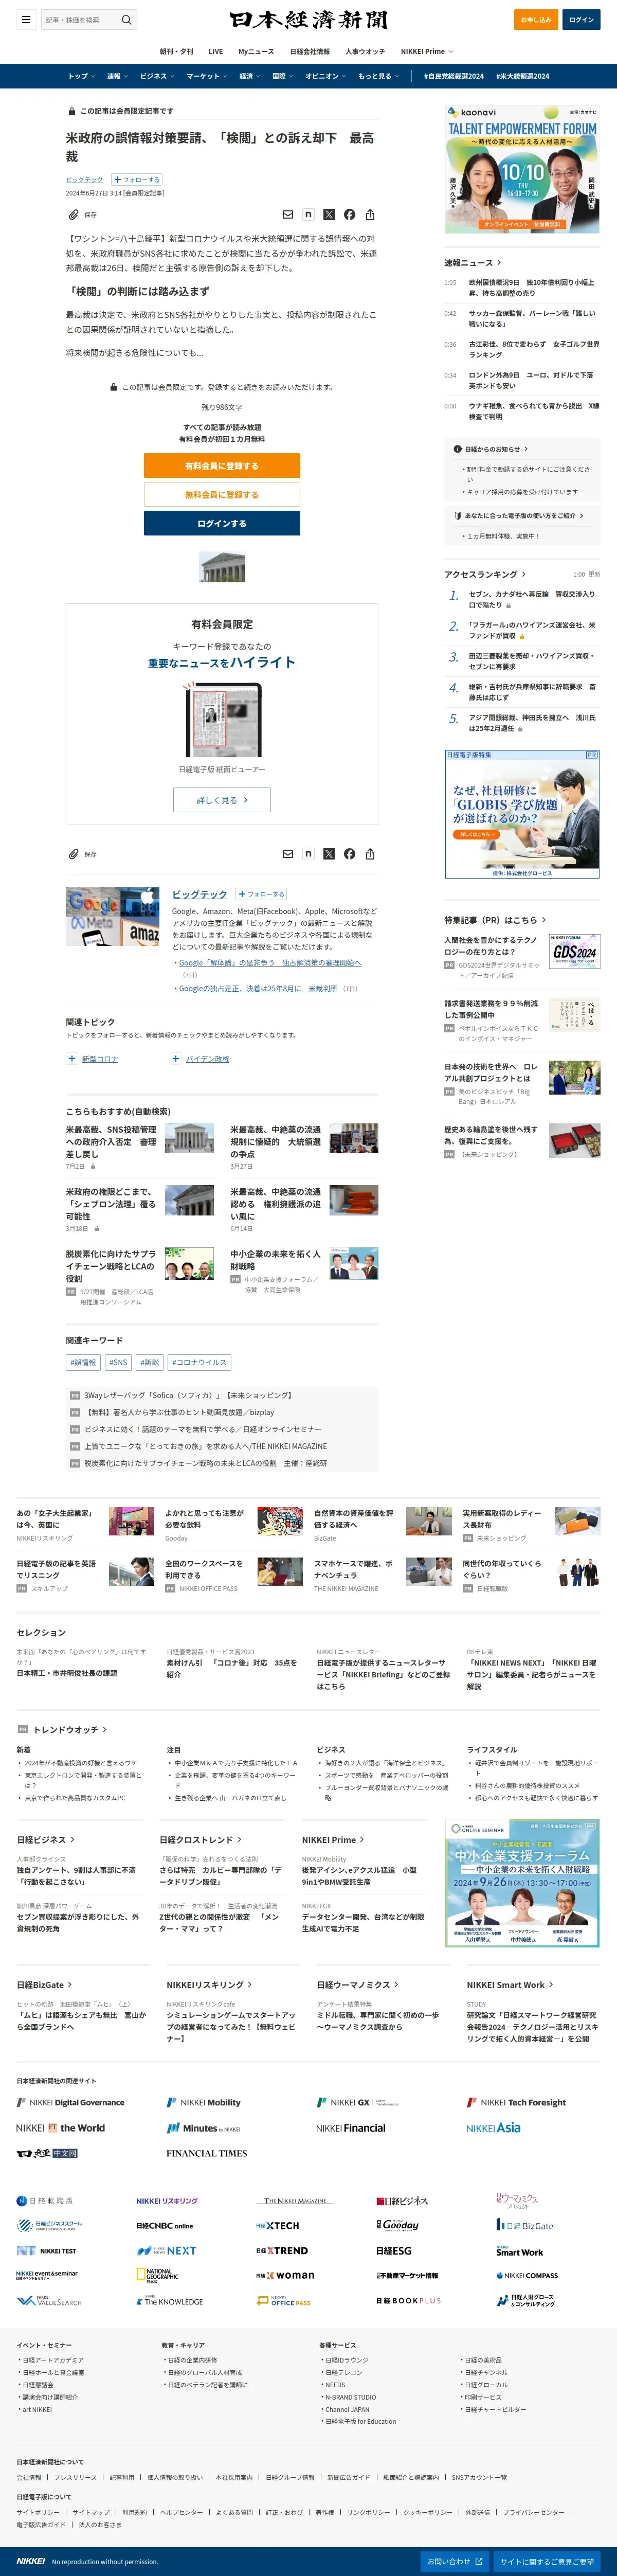Open the 速報ニュース section heading link
The width and height of the screenshot is (617, 2576).
point(473,262)
